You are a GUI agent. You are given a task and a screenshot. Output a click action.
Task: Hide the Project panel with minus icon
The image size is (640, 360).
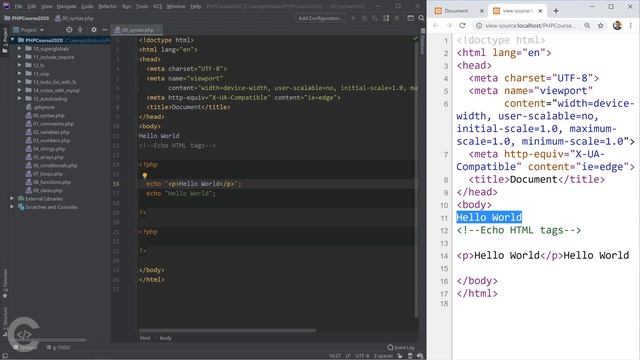pyautogui.click(x=104, y=30)
